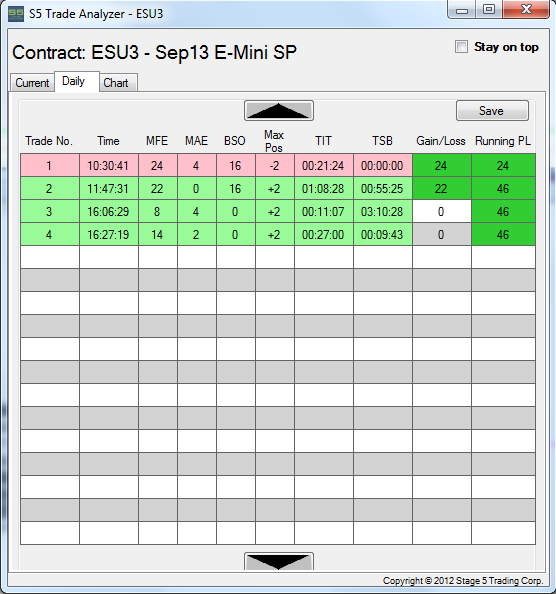Maximize the S5 Trade Analyzer window
This screenshot has height=594, width=556.
click(x=489, y=9)
